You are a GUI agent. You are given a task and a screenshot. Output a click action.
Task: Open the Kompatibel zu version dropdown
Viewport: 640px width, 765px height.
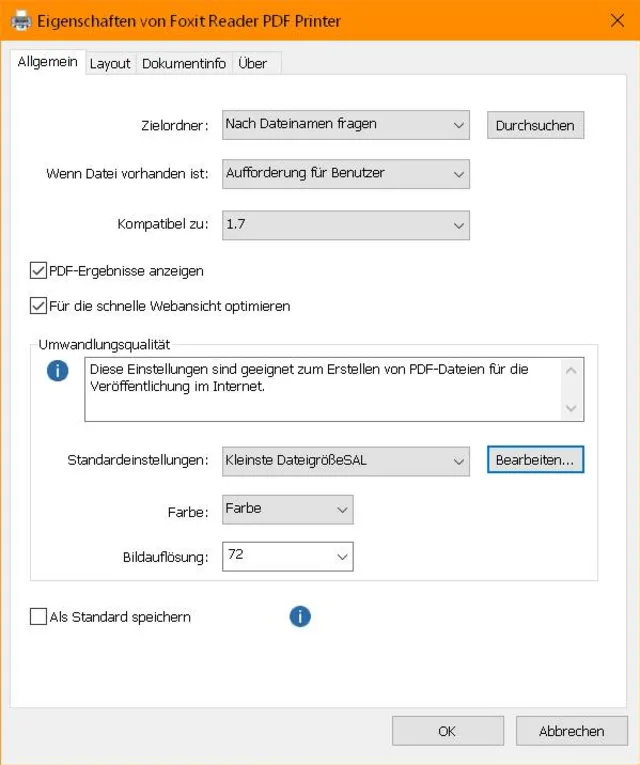pos(345,225)
